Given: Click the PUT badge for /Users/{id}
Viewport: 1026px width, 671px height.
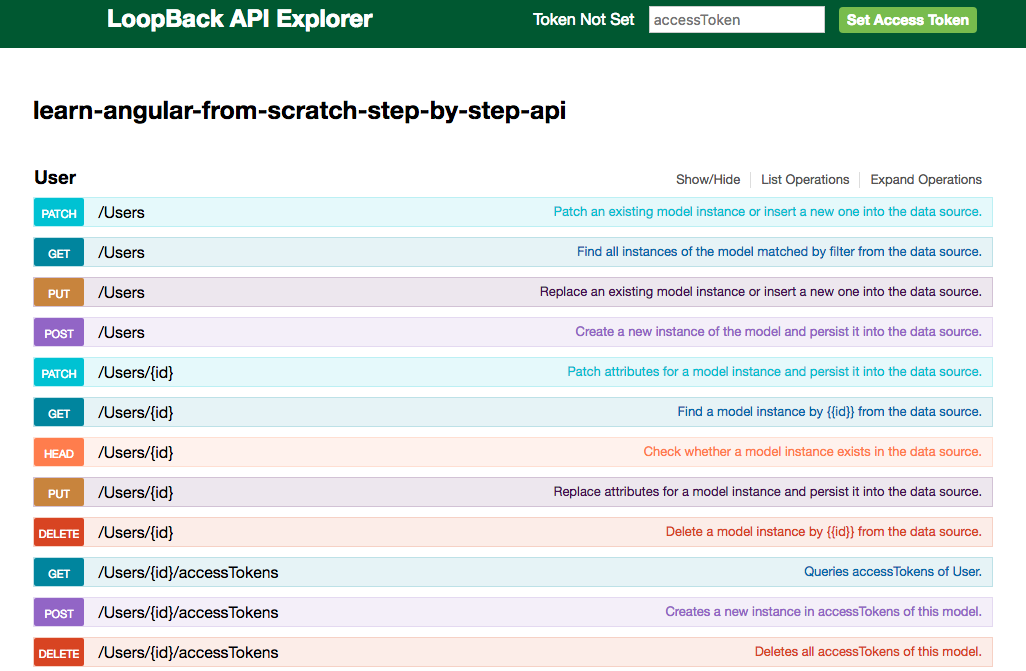Looking at the screenshot, I should (59, 492).
